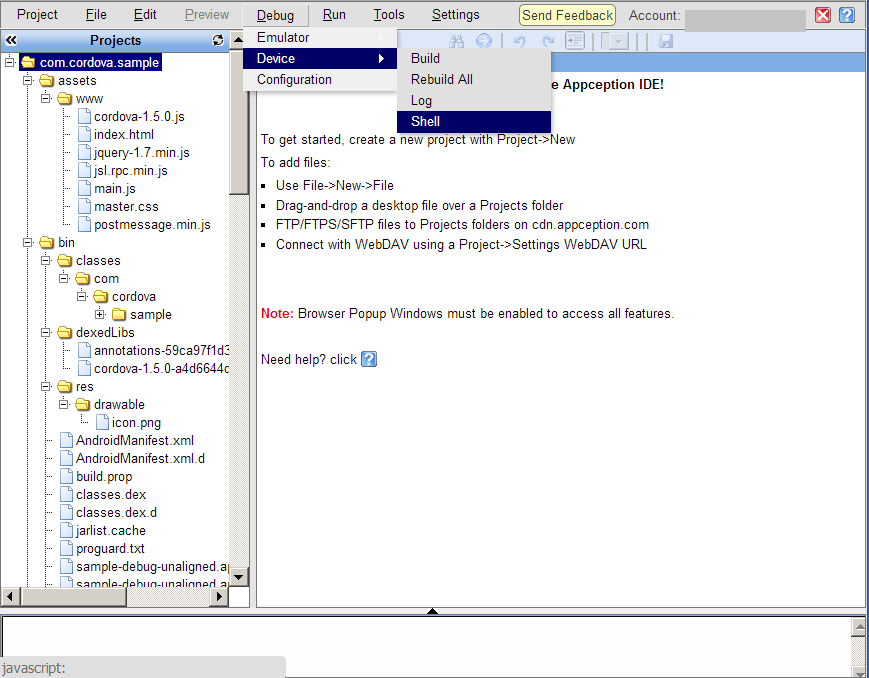Collapse the com.cordova.sample project node

[10, 62]
